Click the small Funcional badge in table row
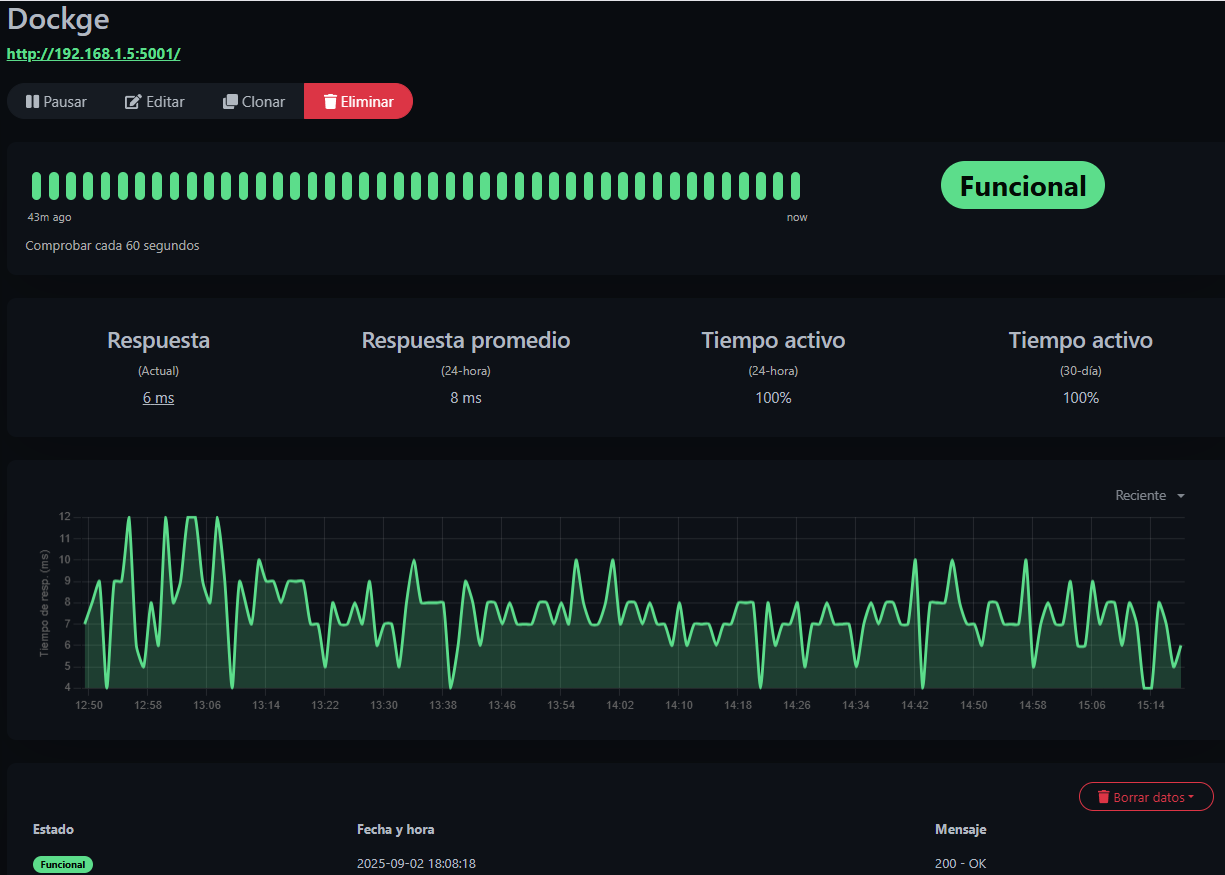Screen dimensions: 1225x875 (63, 864)
